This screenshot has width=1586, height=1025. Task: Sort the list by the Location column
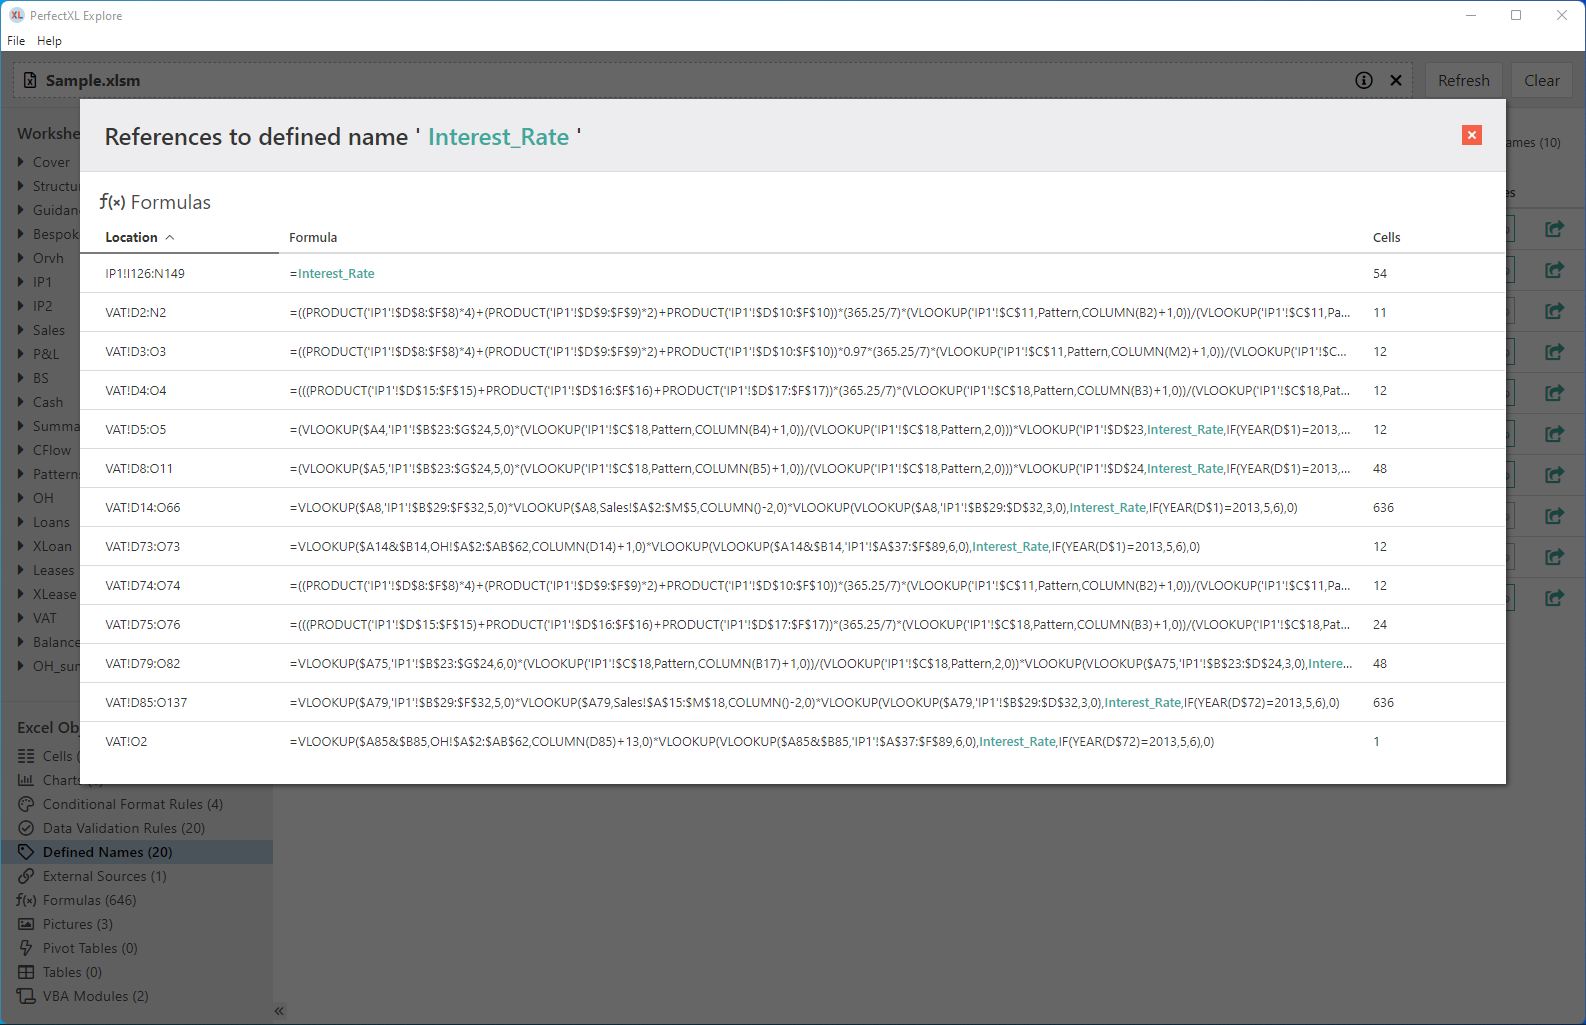tap(140, 237)
